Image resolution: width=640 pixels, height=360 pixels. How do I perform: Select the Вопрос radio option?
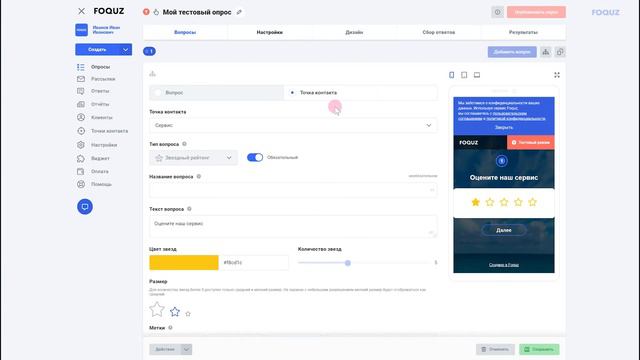(158, 93)
